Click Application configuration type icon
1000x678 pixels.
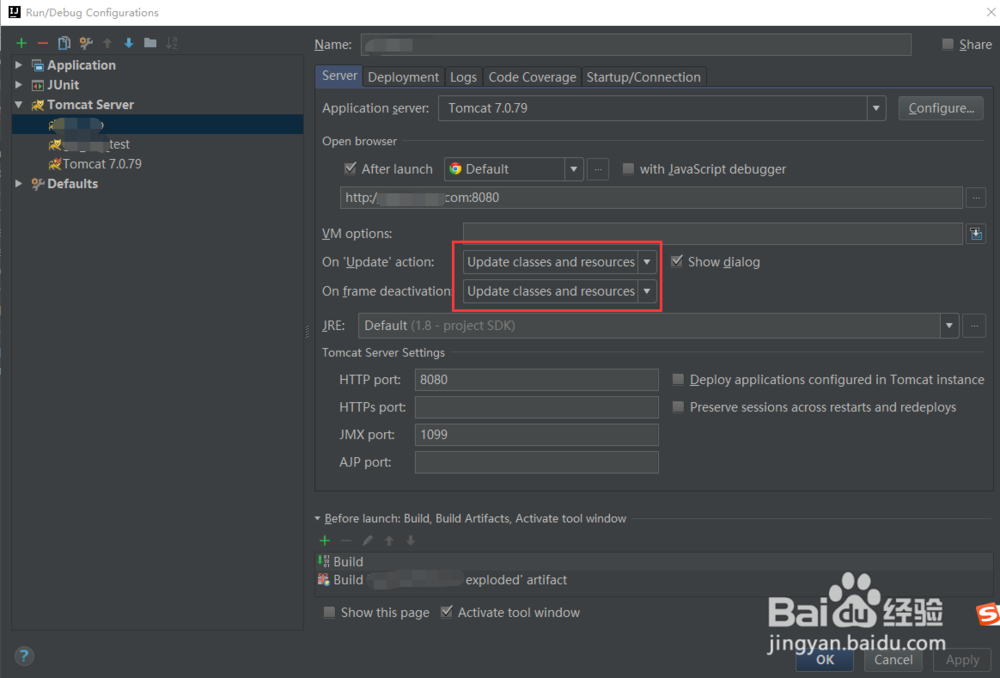click(38, 65)
